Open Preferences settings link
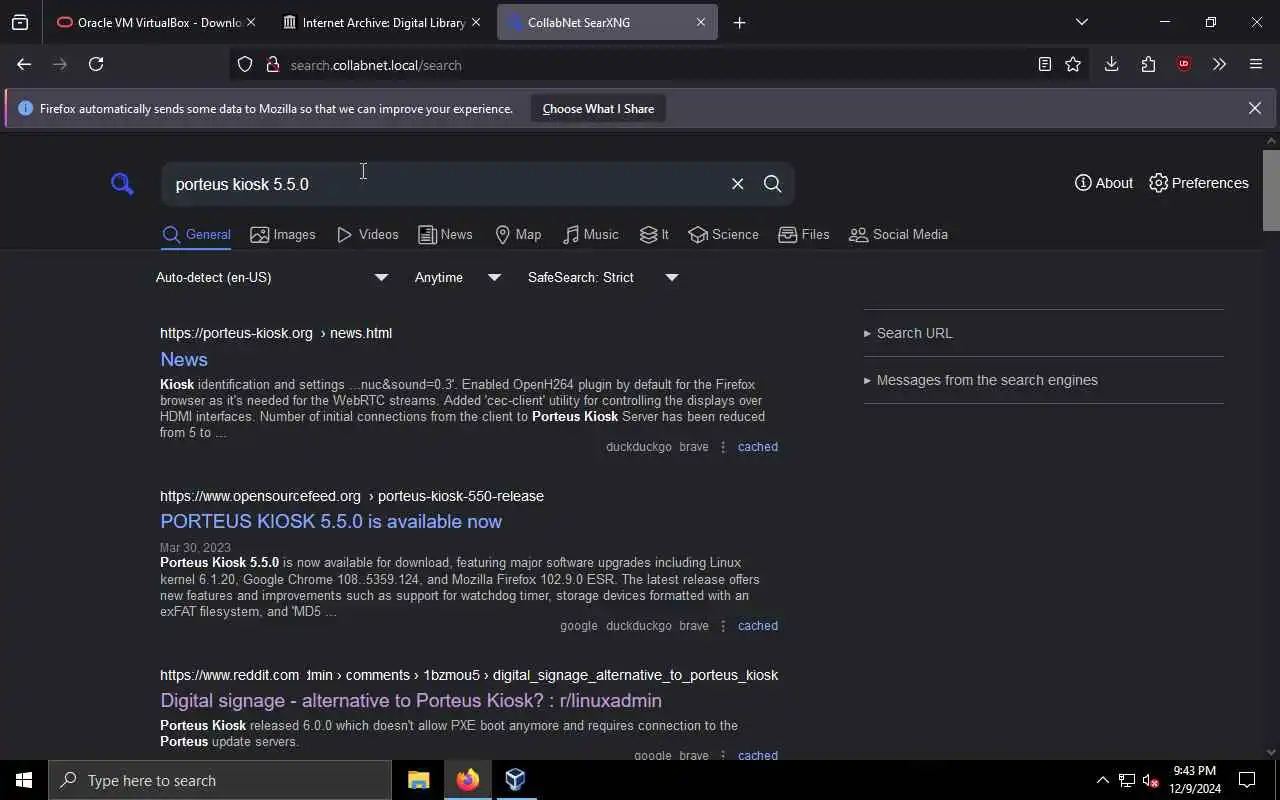The image size is (1280, 800). (1198, 183)
